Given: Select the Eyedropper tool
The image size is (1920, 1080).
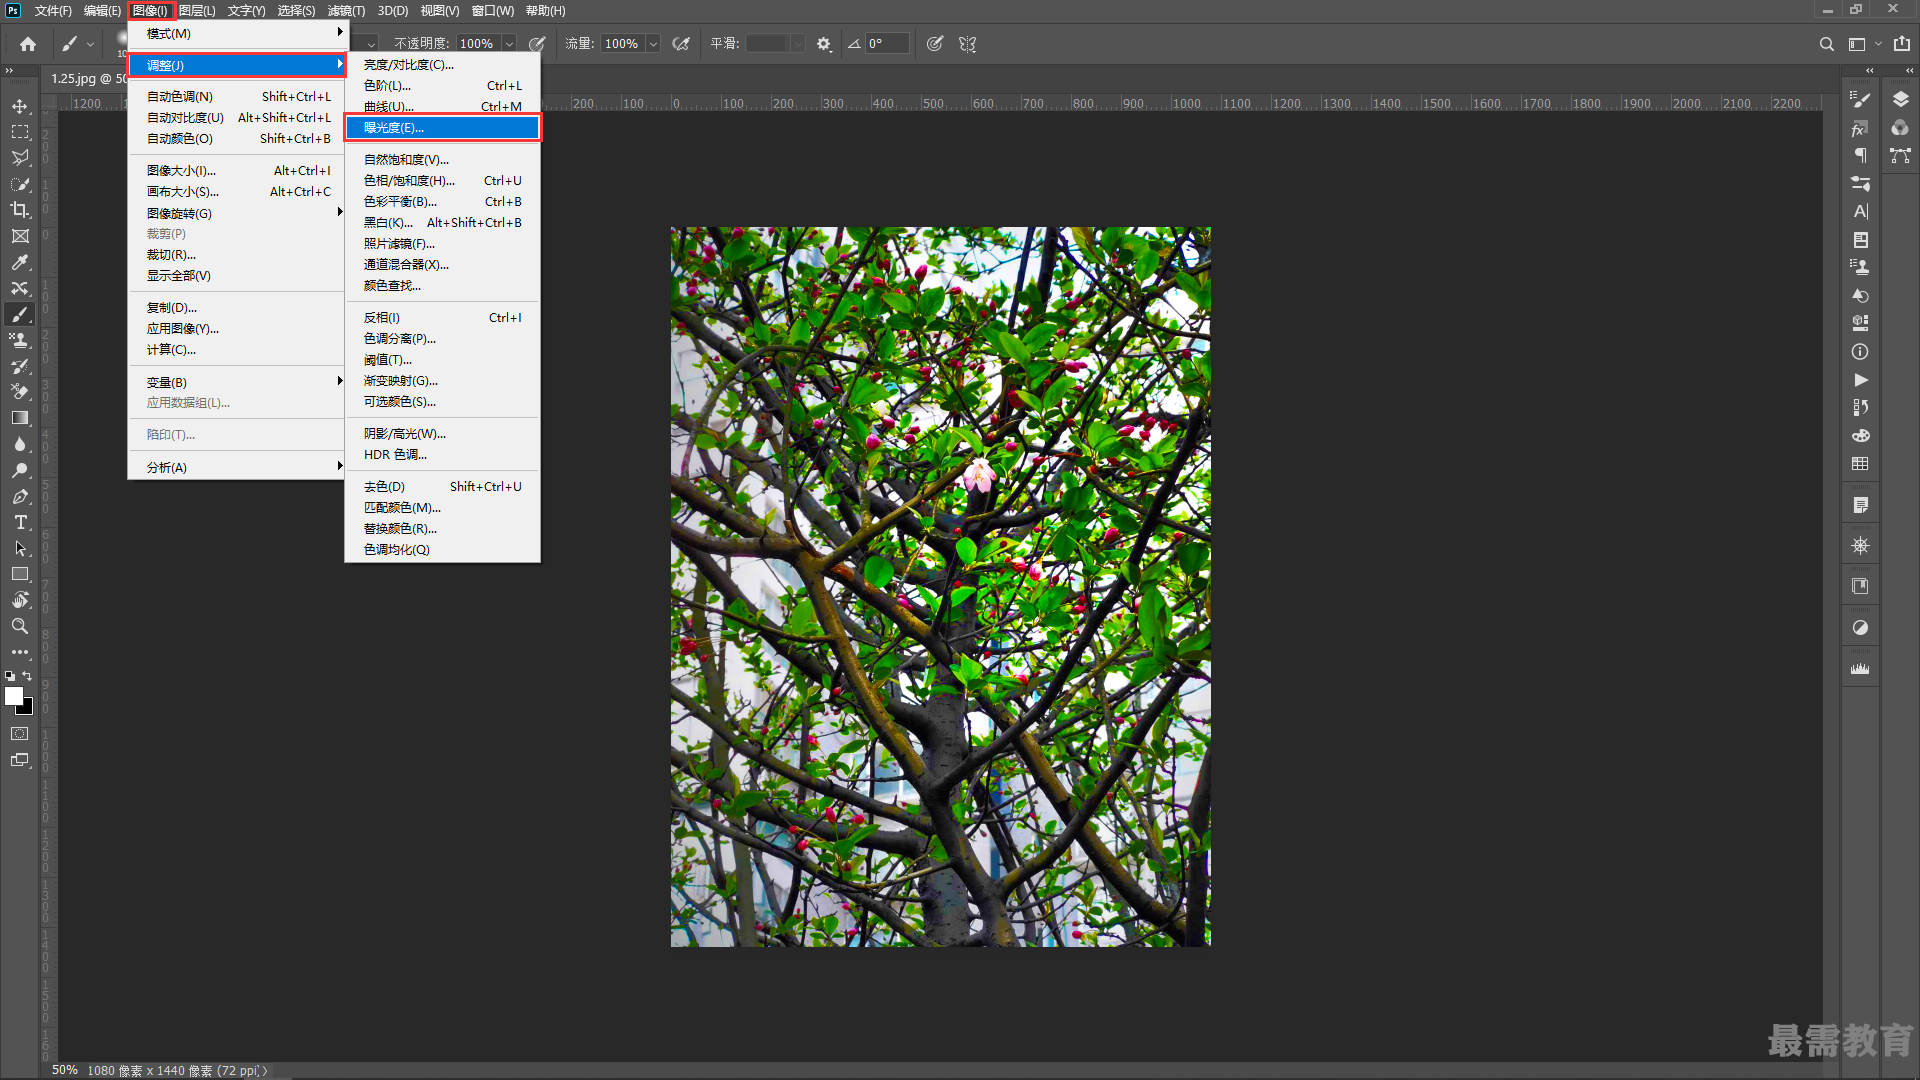Looking at the screenshot, I should tap(20, 262).
